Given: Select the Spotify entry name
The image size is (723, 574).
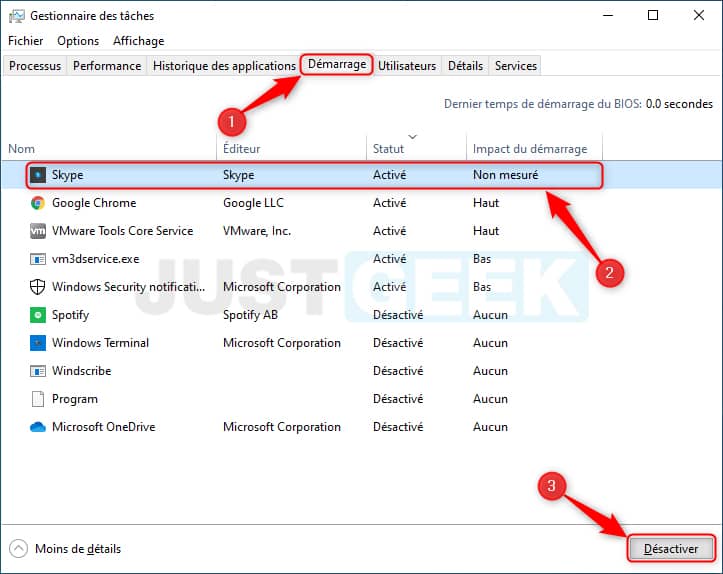Looking at the screenshot, I should pyautogui.click(x=71, y=315).
